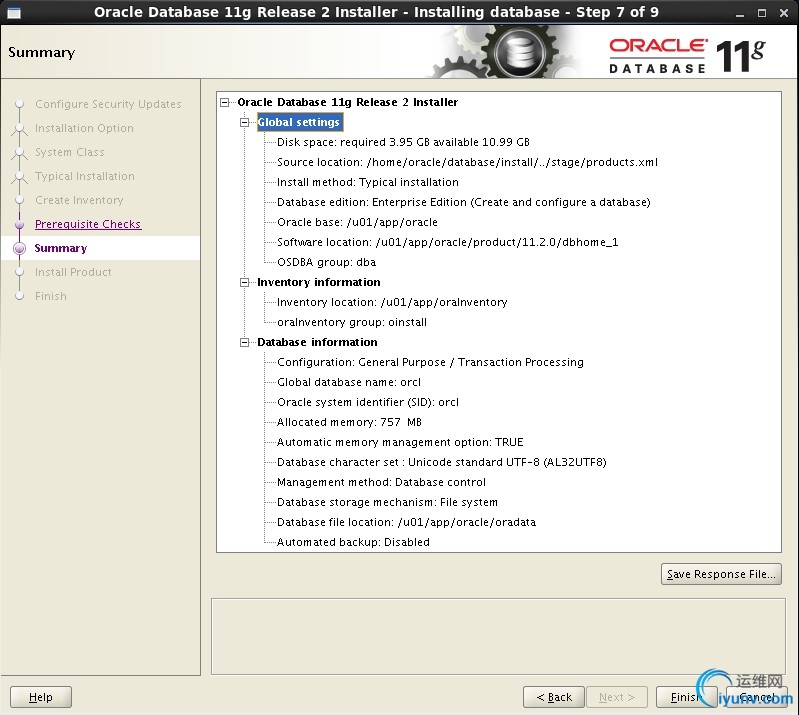Select the Install method: Typical installation row
The height and width of the screenshot is (715, 799).
point(367,182)
